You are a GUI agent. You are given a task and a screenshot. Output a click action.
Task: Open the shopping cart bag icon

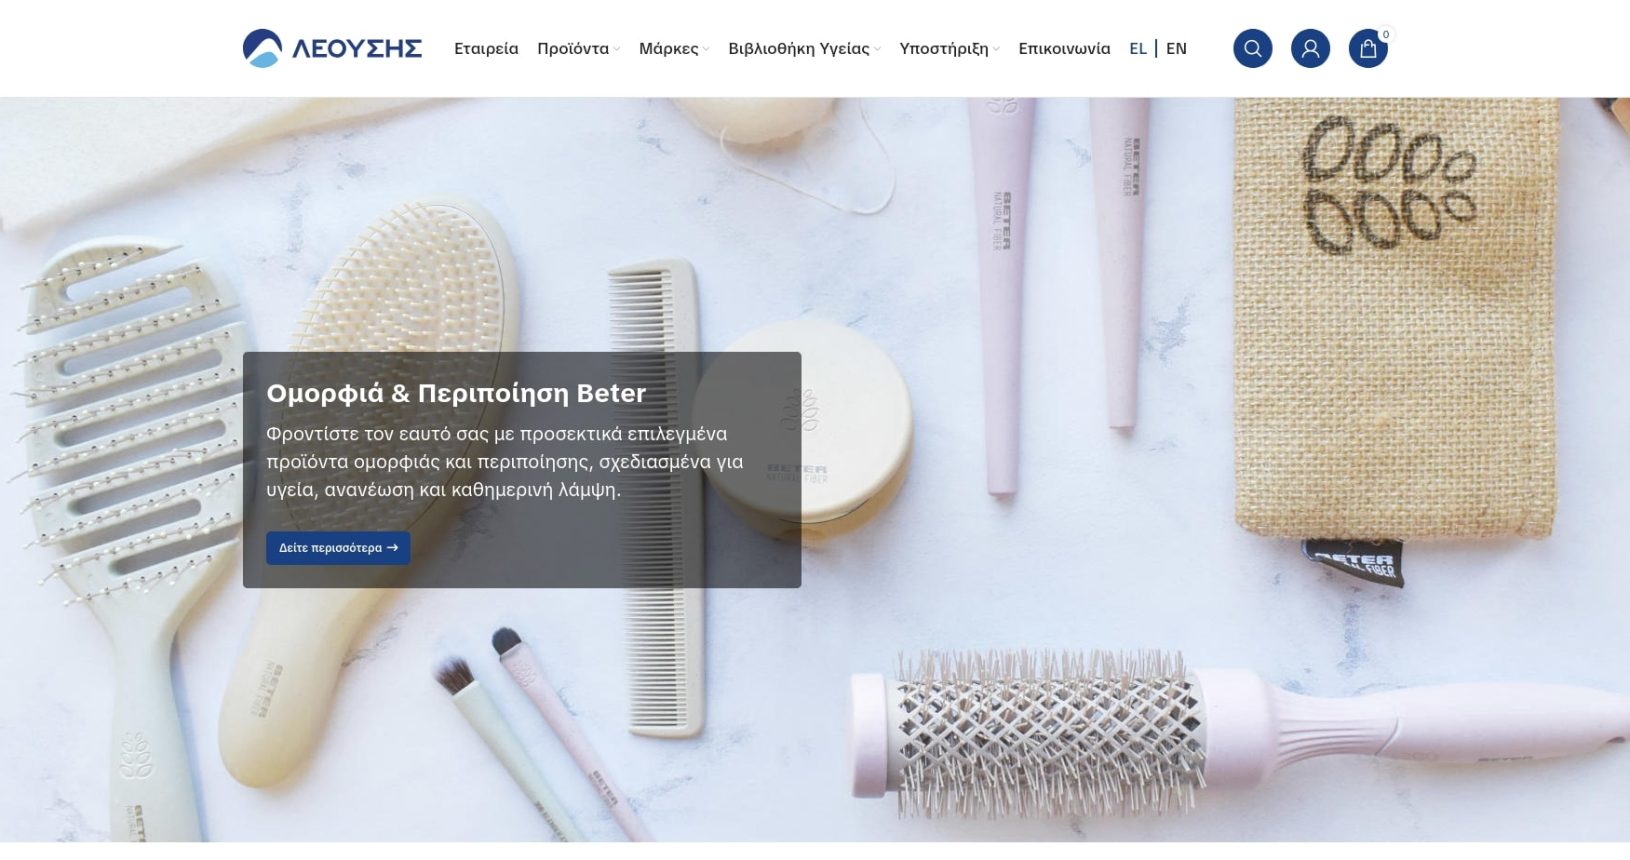(1367, 49)
